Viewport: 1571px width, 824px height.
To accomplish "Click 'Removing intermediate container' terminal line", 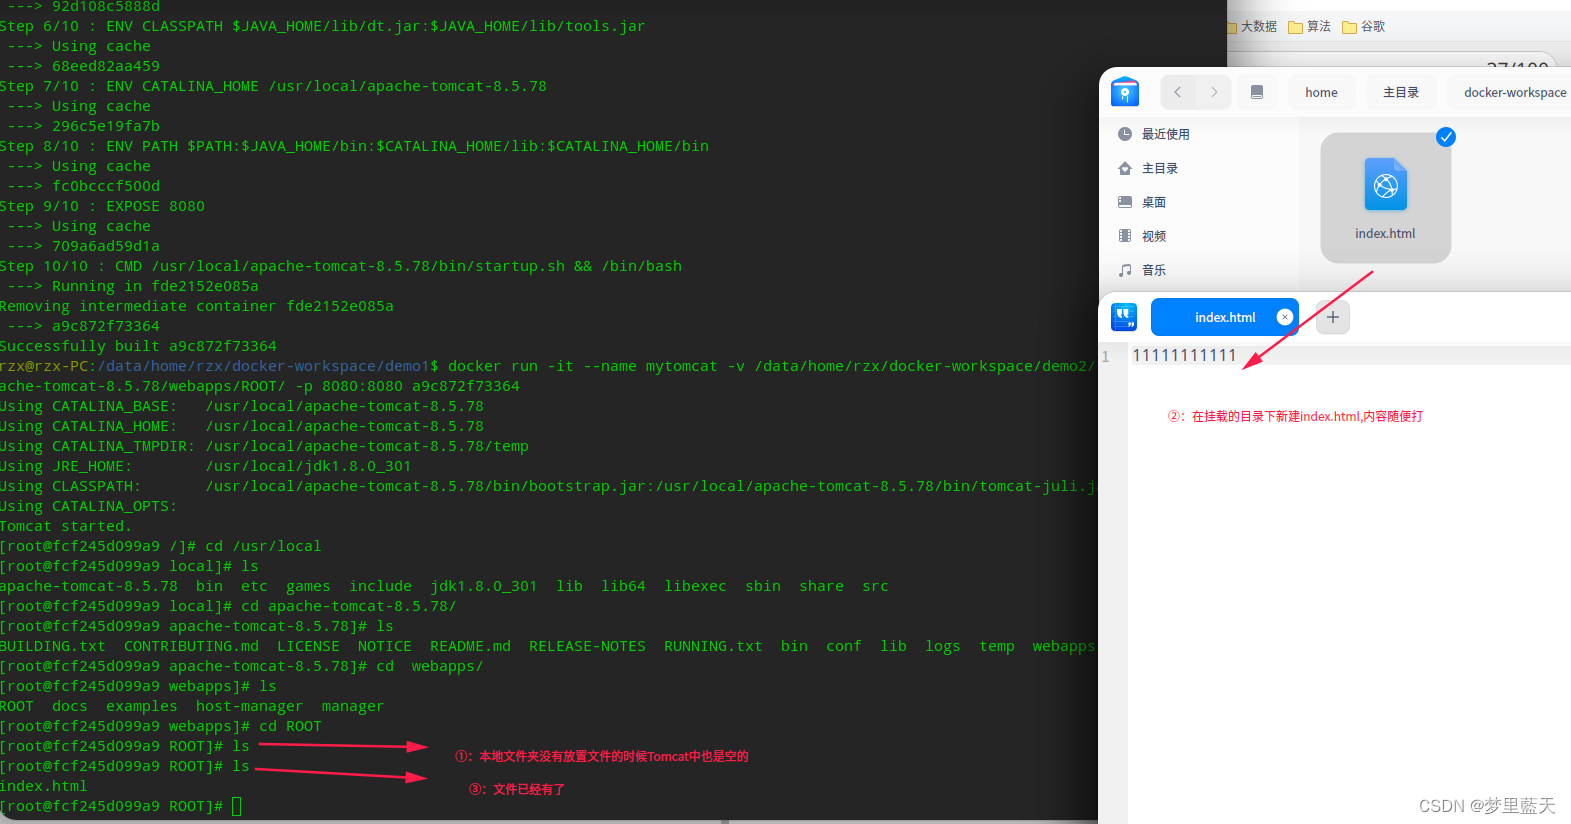I will (x=197, y=306).
